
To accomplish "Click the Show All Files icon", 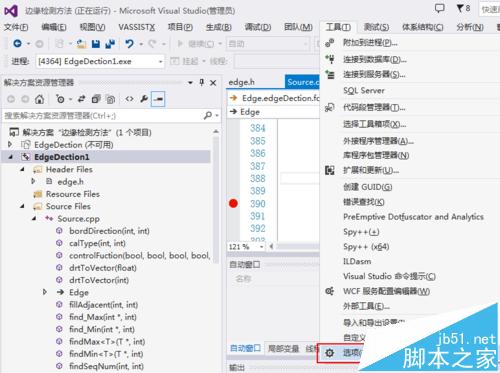I will pyautogui.click(x=110, y=99).
